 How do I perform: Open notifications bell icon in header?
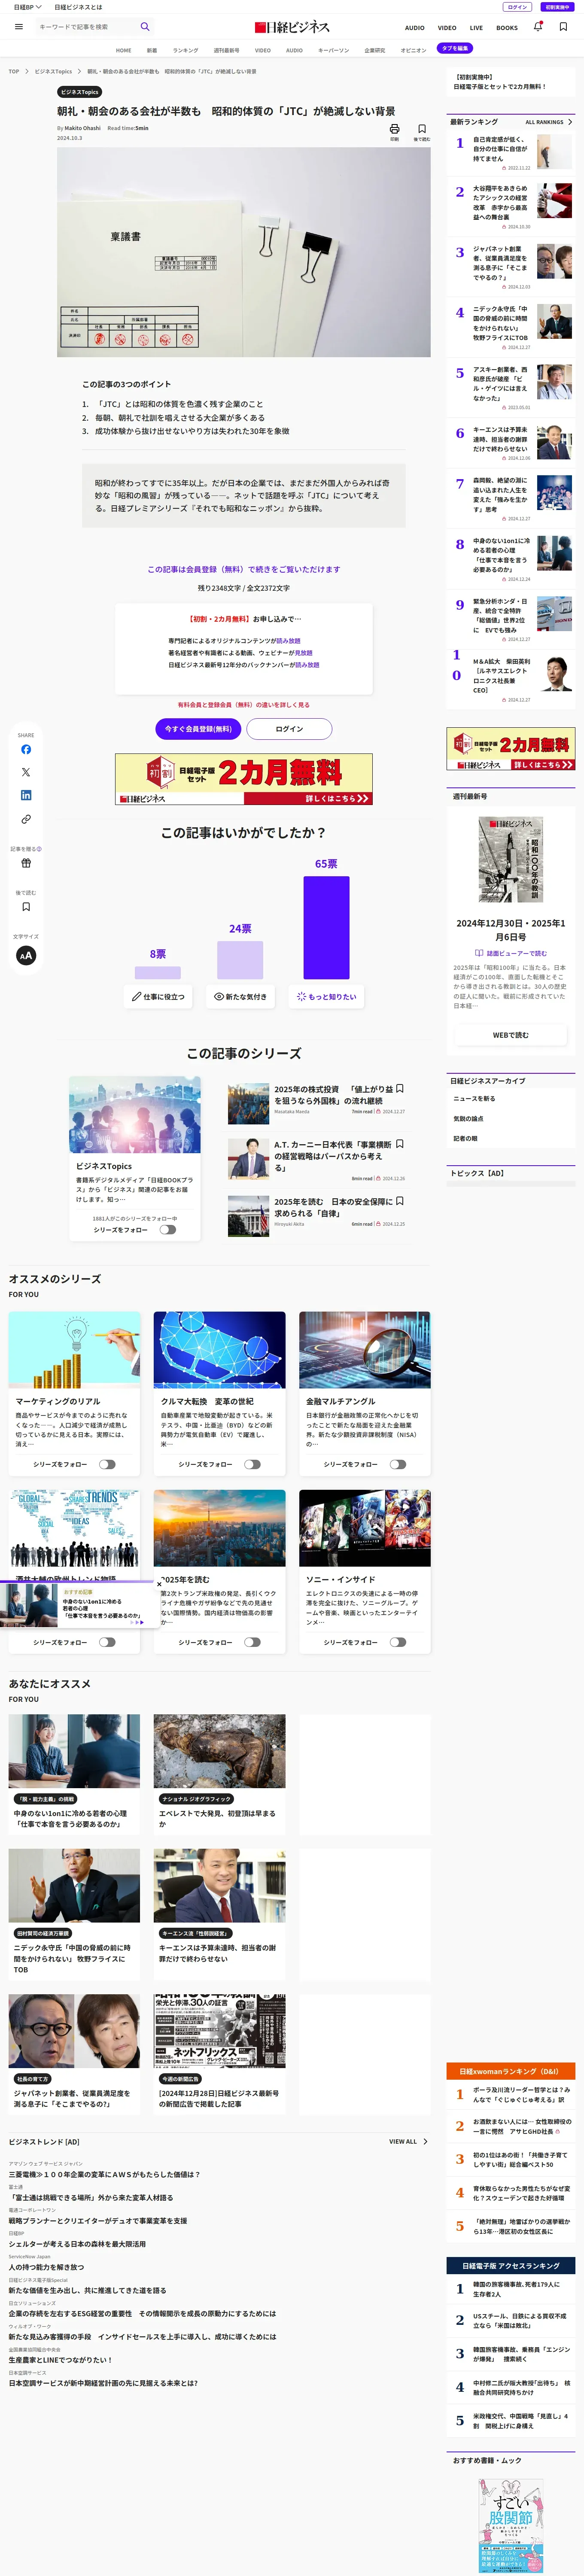click(x=538, y=27)
